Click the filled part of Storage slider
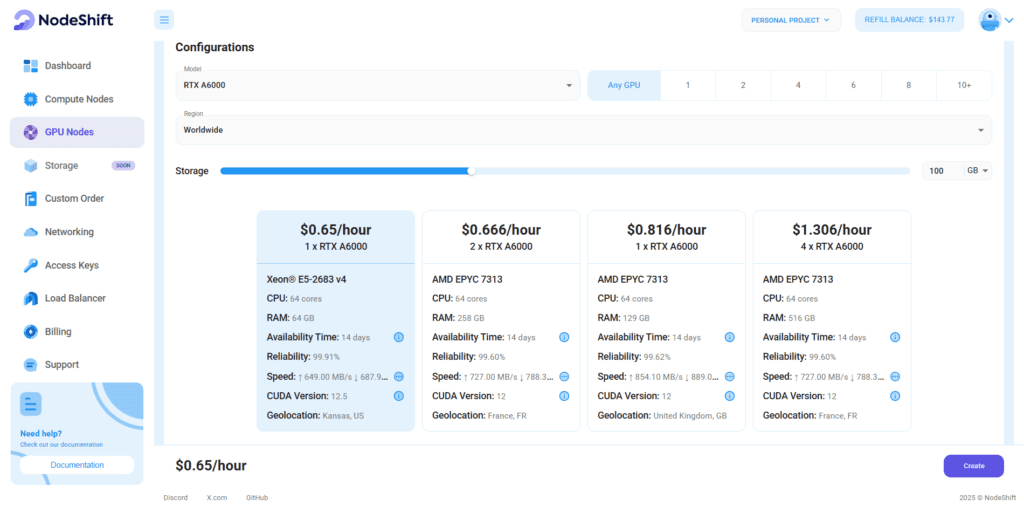Viewport: 1024px width, 506px height. [x=345, y=171]
